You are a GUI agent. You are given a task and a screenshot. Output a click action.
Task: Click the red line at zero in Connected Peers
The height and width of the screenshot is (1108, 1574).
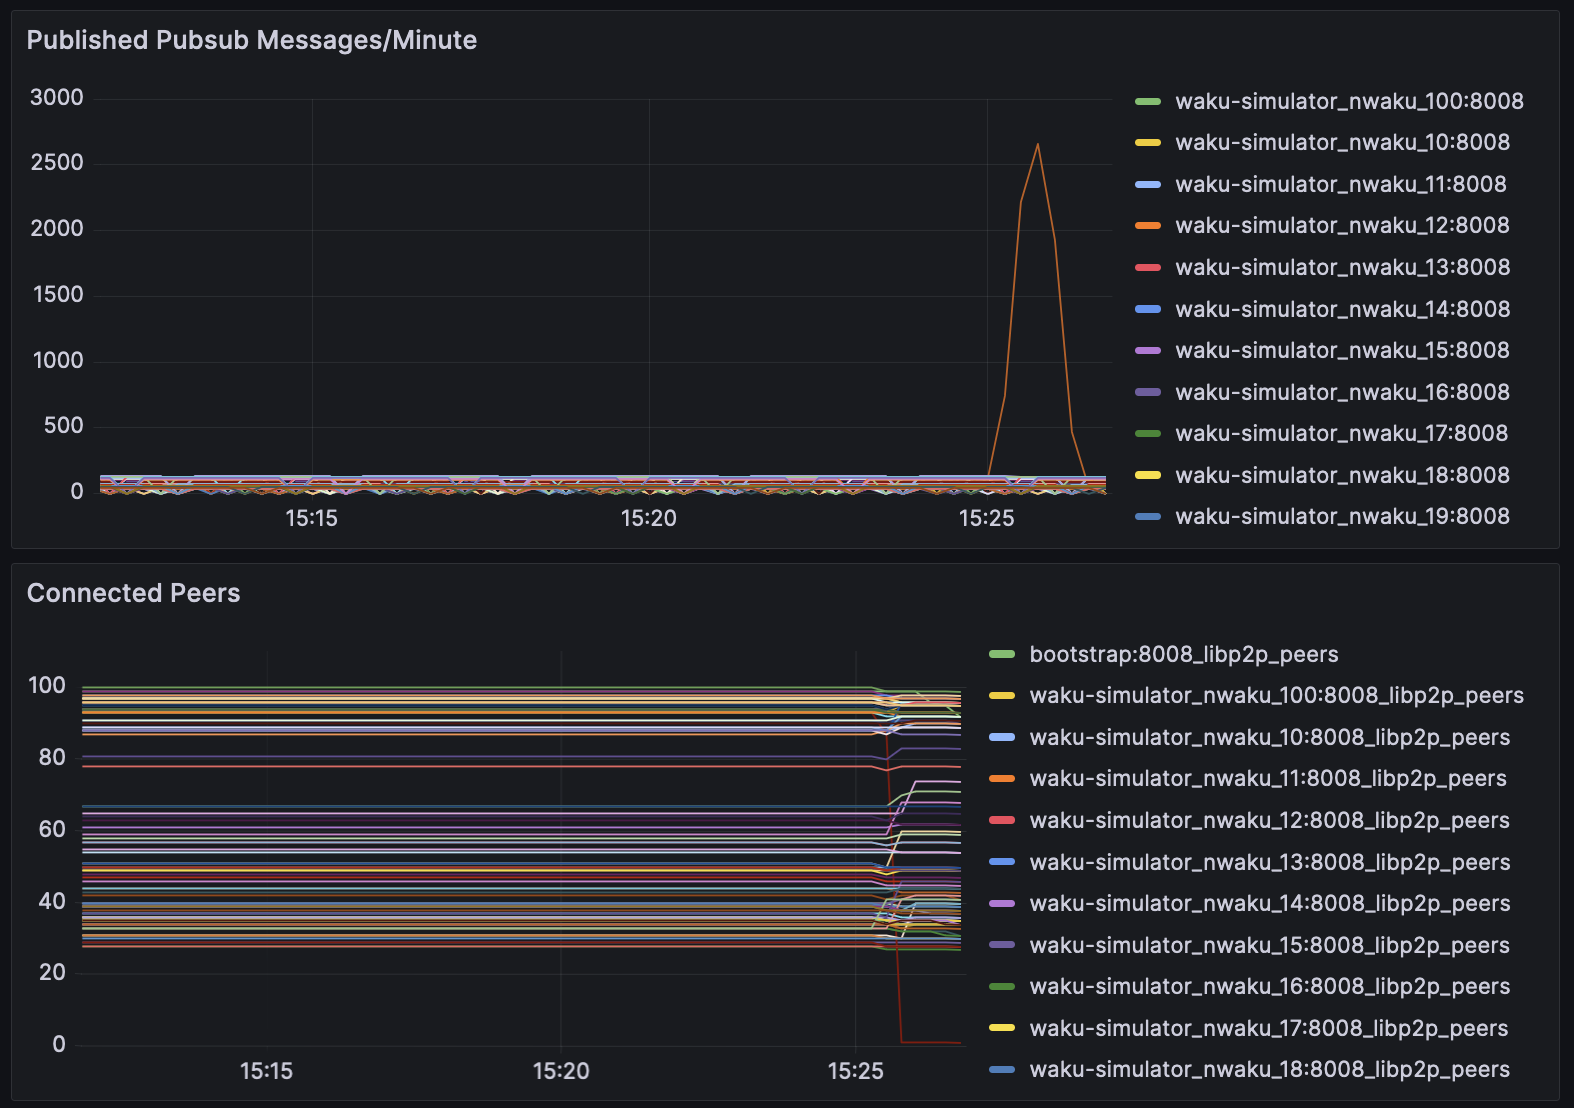pyautogui.click(x=930, y=1043)
